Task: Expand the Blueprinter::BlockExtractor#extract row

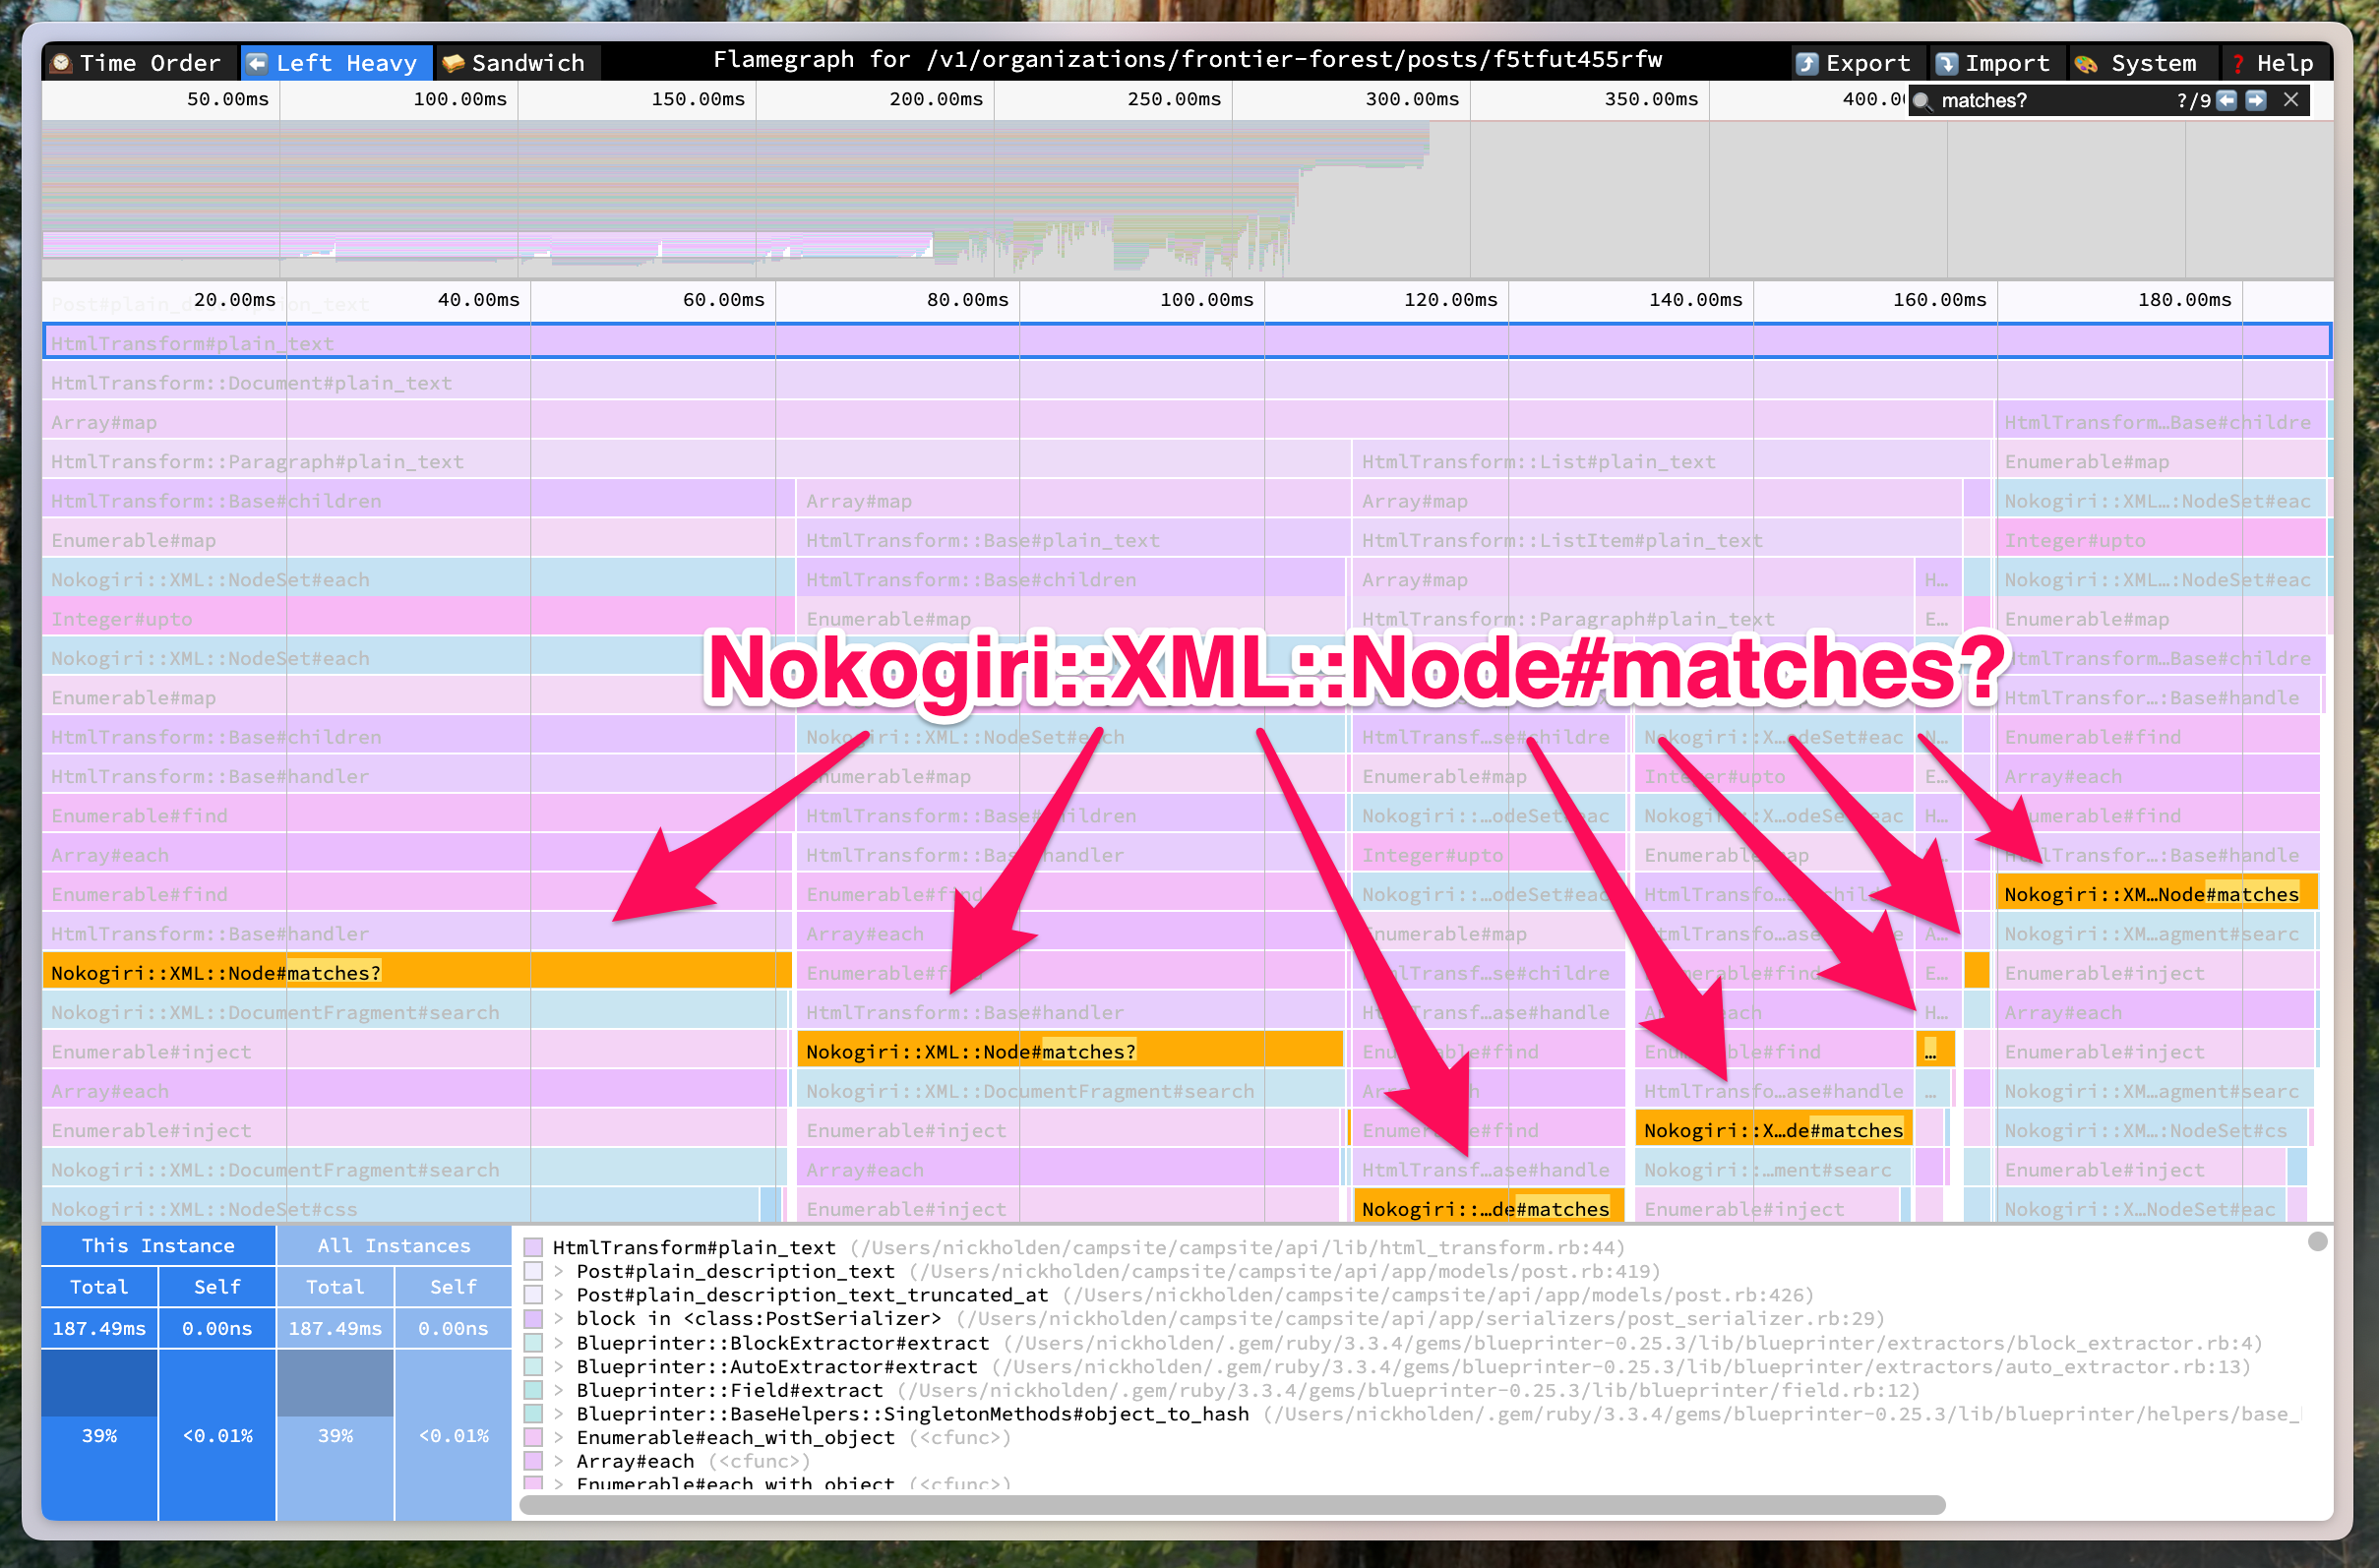Action: [559, 1343]
